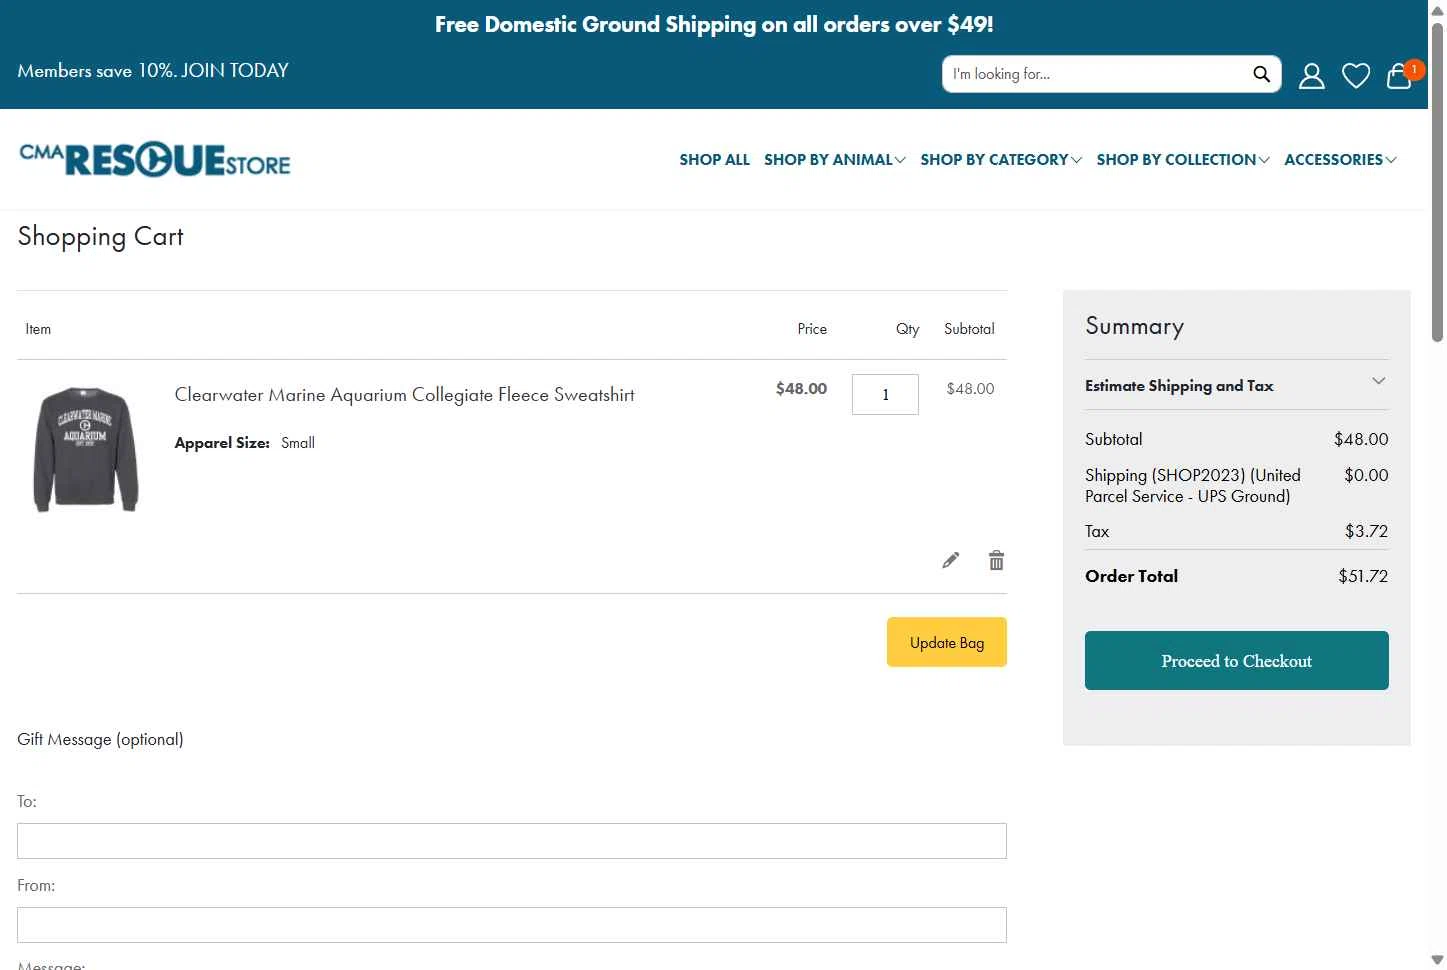Image resolution: width=1447 pixels, height=970 pixels.
Task: Click the sweatshirt product thumbnail
Action: point(86,449)
